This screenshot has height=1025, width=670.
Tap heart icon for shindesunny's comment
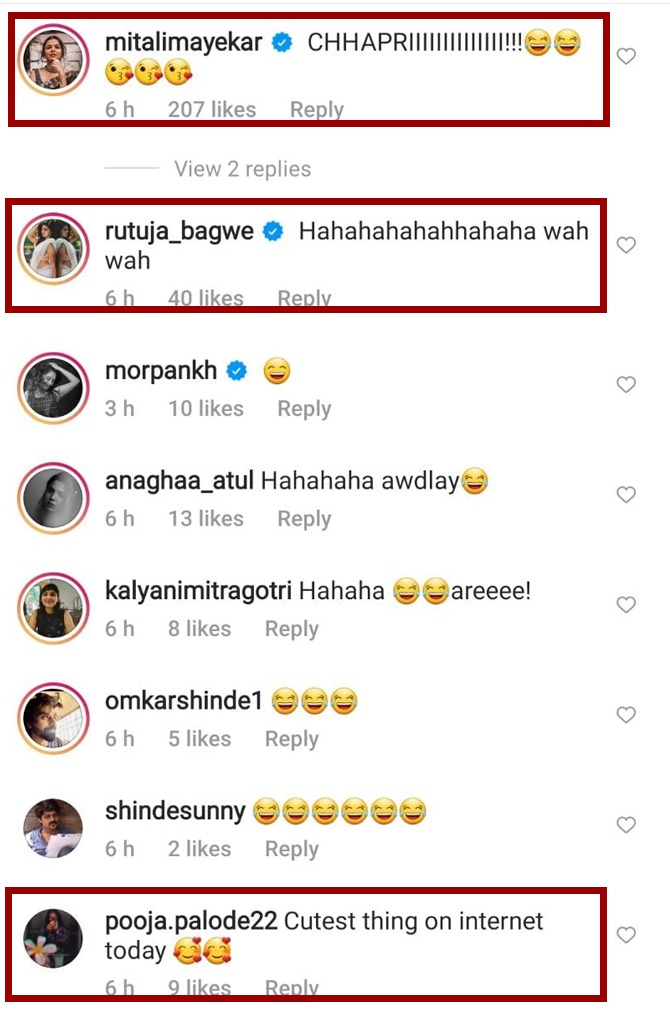click(626, 825)
